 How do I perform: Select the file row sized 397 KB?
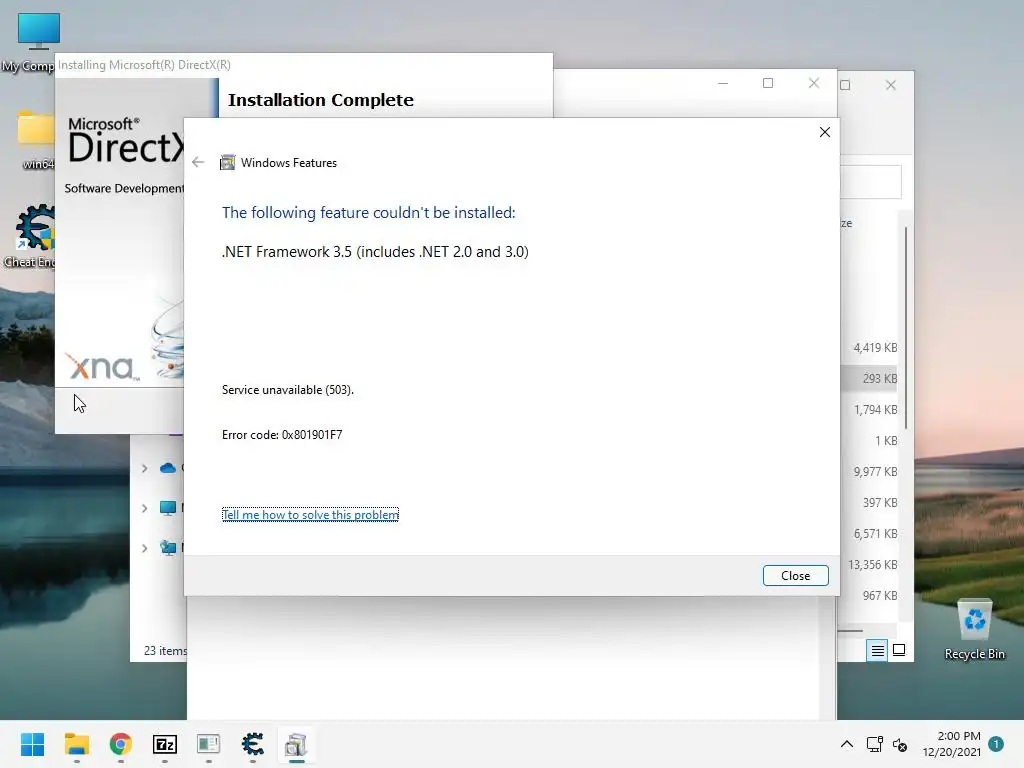tap(869, 503)
